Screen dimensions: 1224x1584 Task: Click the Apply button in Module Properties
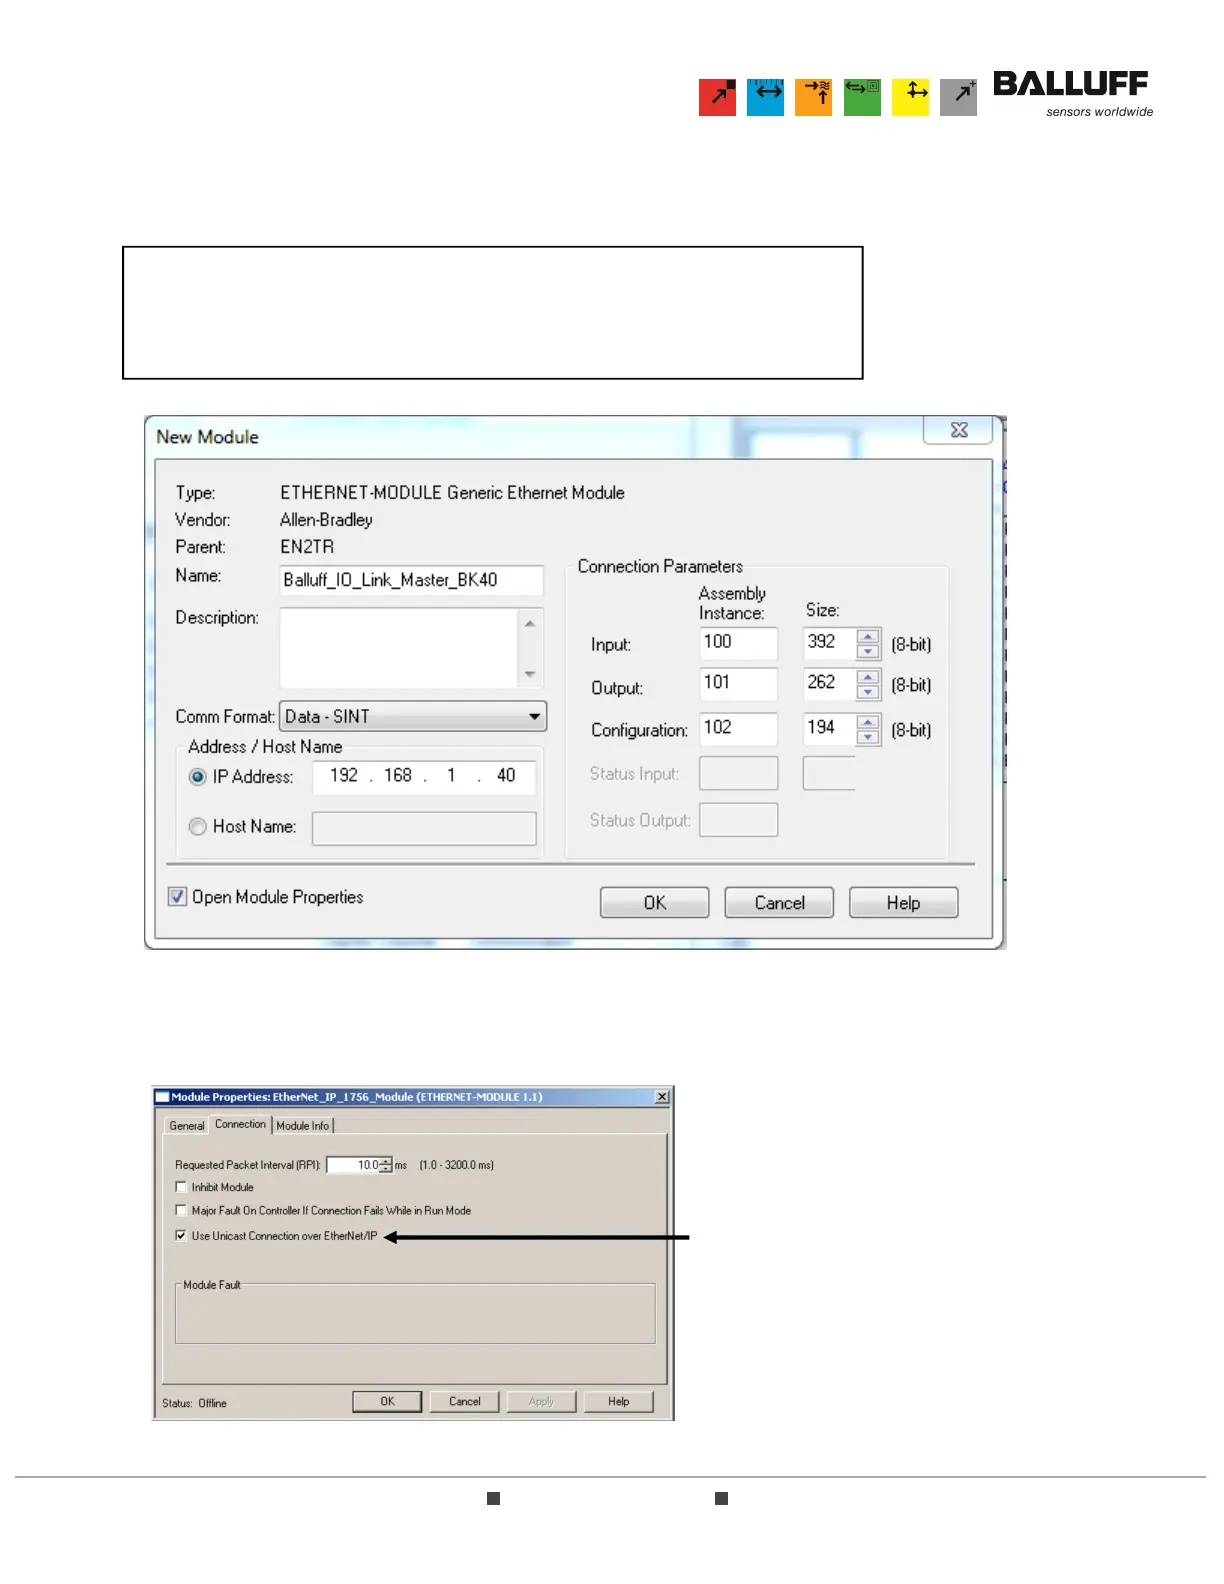541,1401
